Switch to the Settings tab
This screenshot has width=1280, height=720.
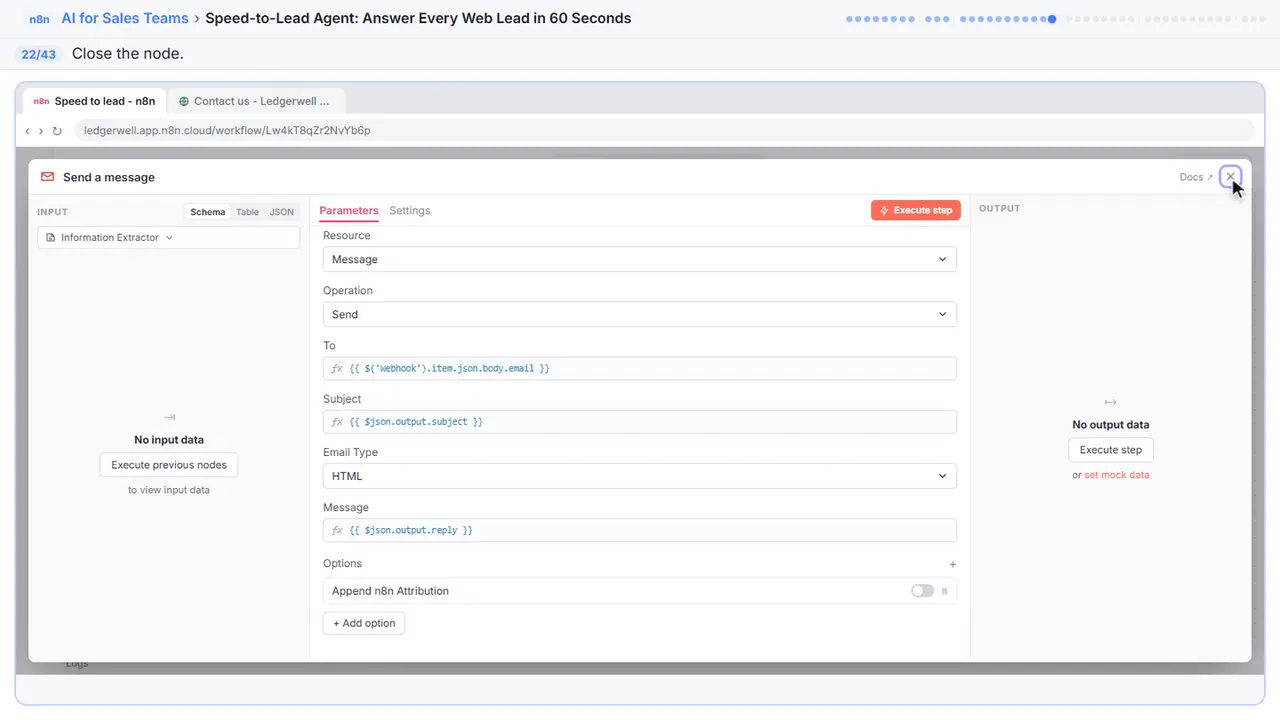coord(410,211)
